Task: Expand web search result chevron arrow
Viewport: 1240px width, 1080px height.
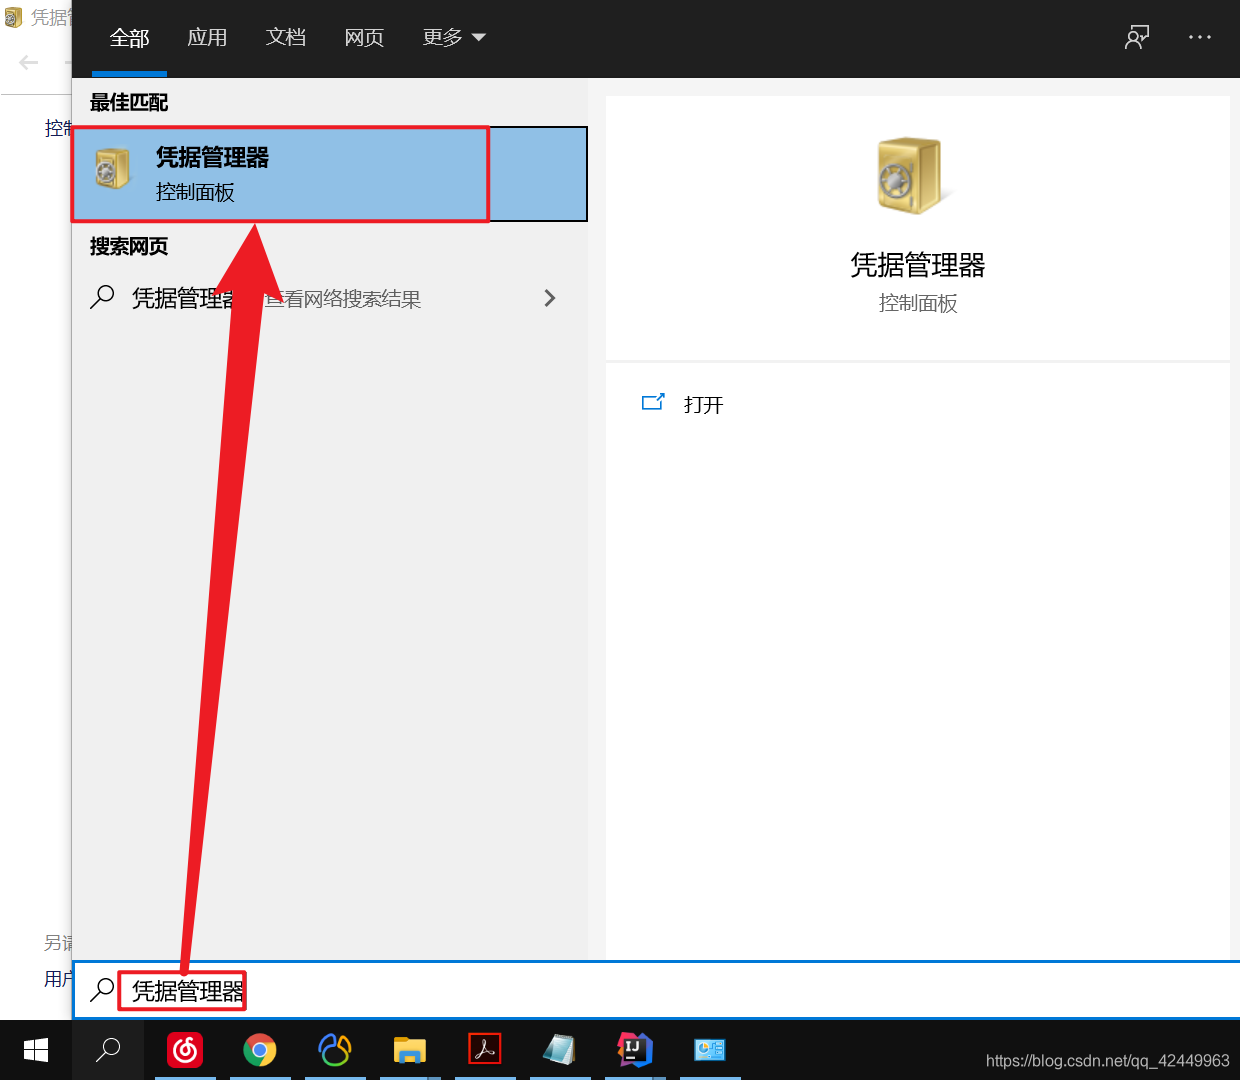Action: [x=549, y=298]
